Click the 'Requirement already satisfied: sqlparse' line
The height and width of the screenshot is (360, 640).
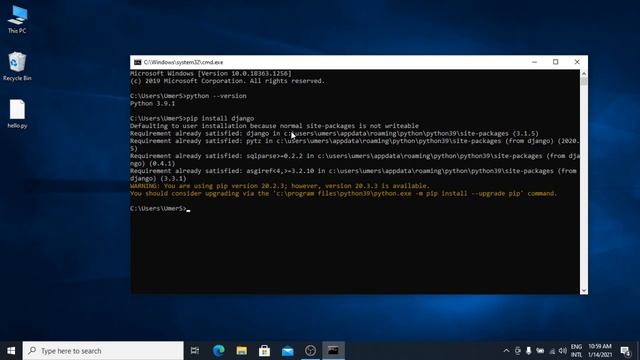(355, 160)
